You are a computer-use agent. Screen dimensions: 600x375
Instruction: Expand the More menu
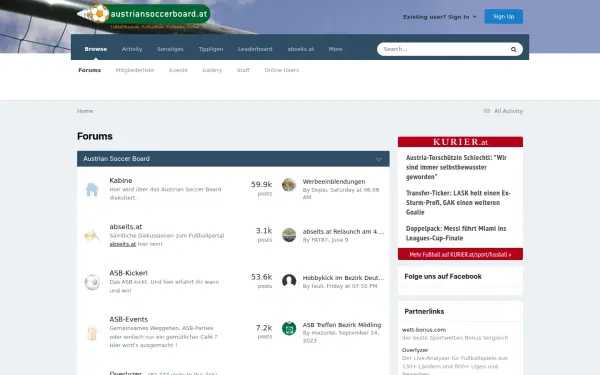coord(335,49)
